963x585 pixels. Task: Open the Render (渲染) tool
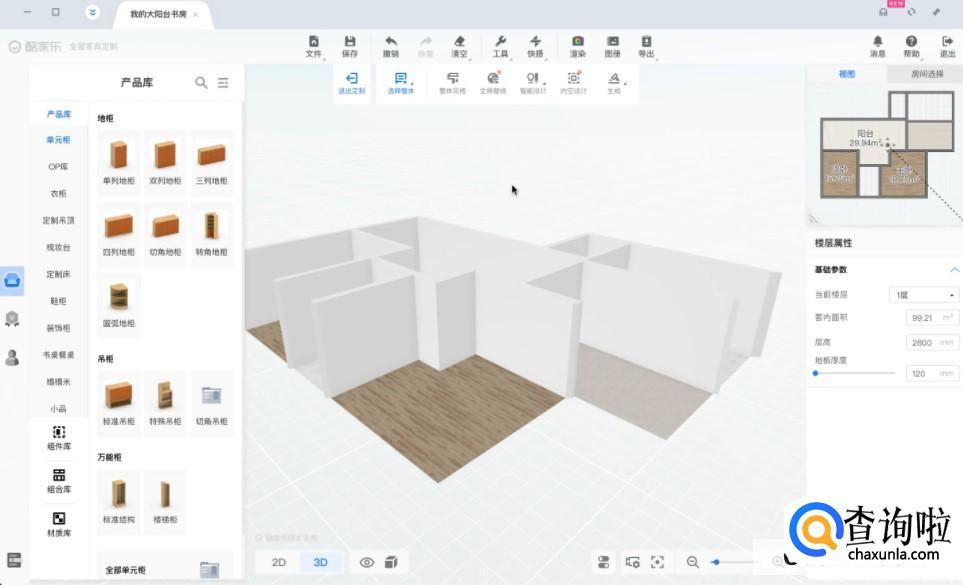click(x=577, y=42)
